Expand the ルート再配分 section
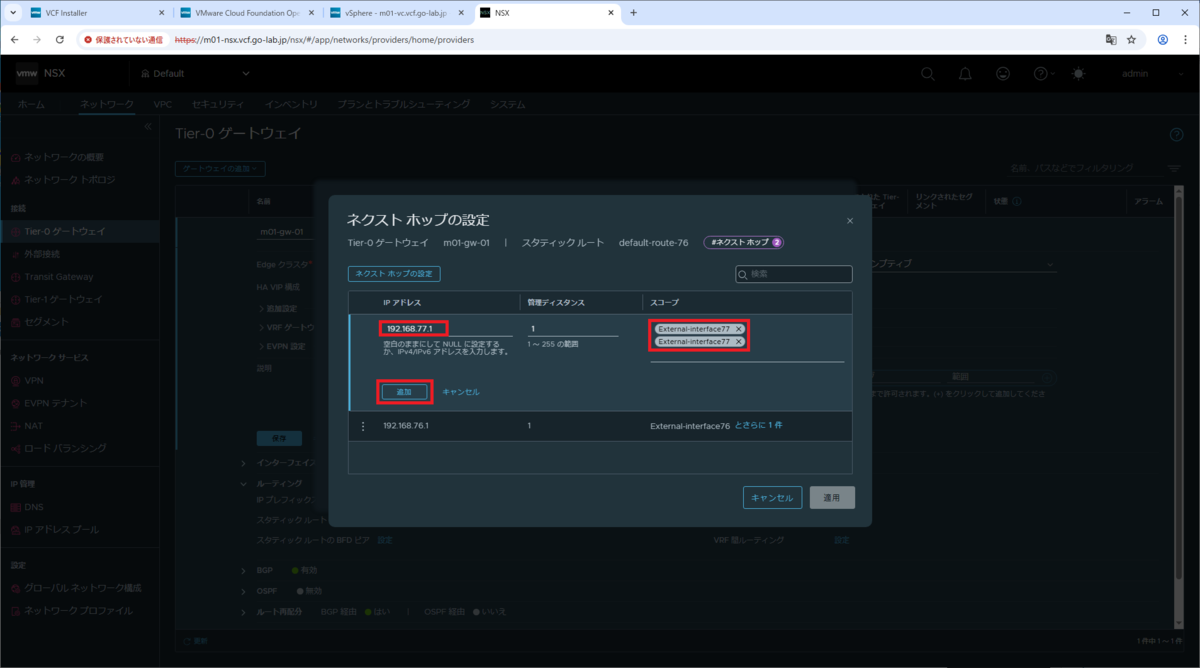 (243, 610)
